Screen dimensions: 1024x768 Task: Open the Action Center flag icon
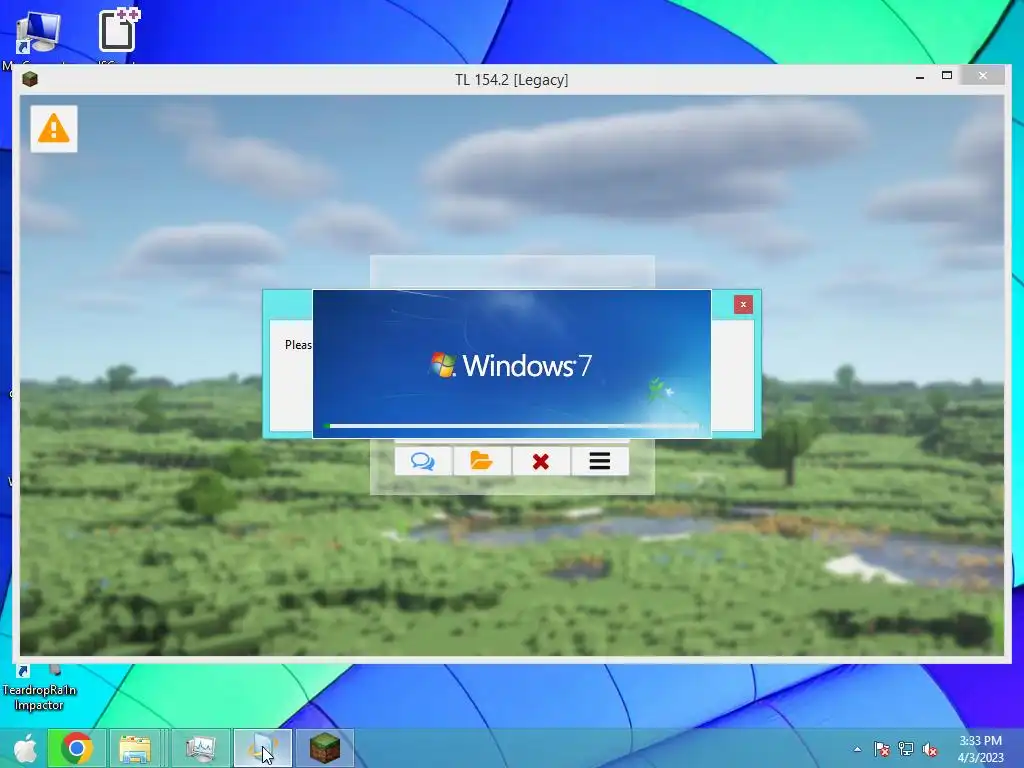tap(882, 749)
